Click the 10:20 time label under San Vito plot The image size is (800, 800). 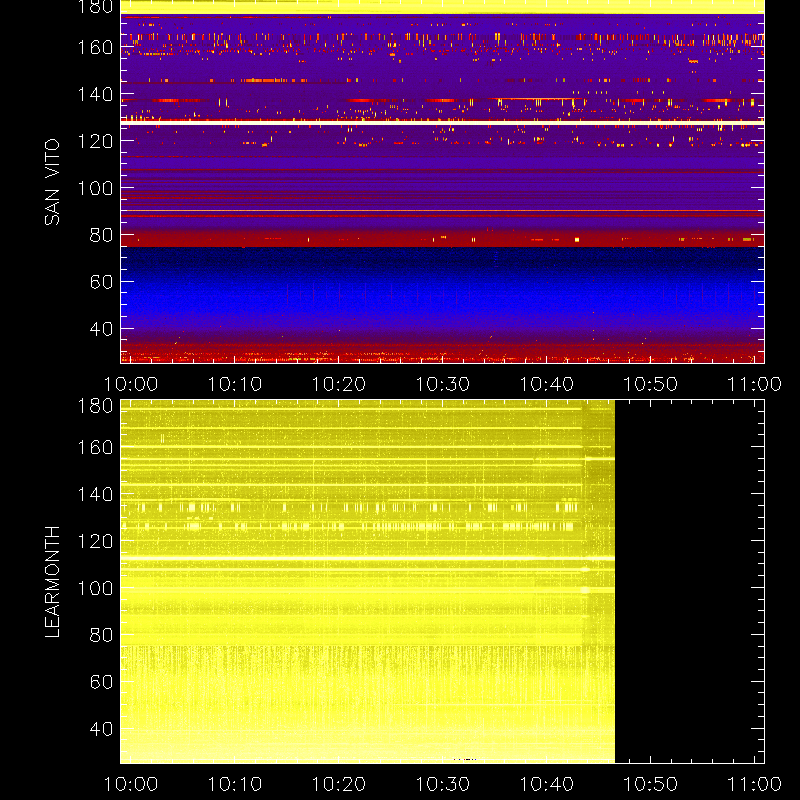(339, 384)
